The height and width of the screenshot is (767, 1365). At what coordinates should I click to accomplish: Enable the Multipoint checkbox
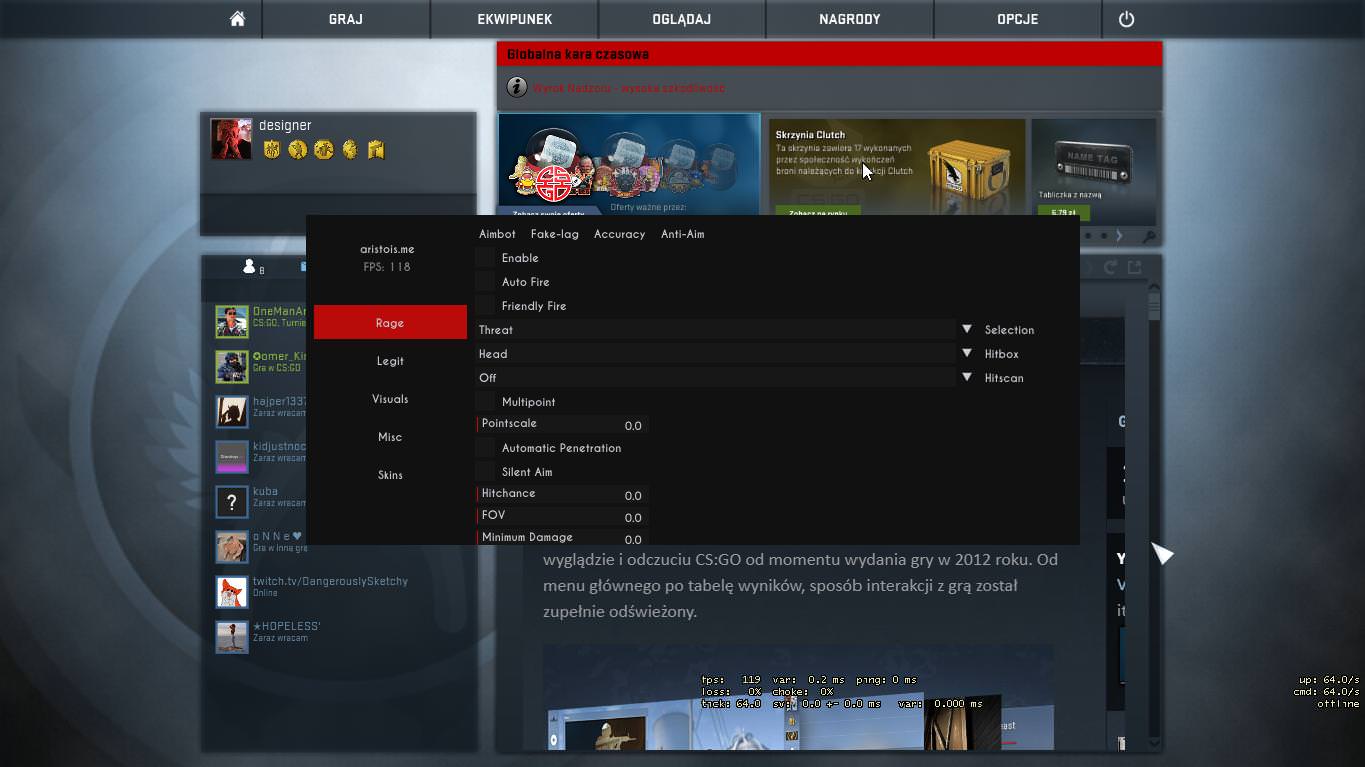485,401
